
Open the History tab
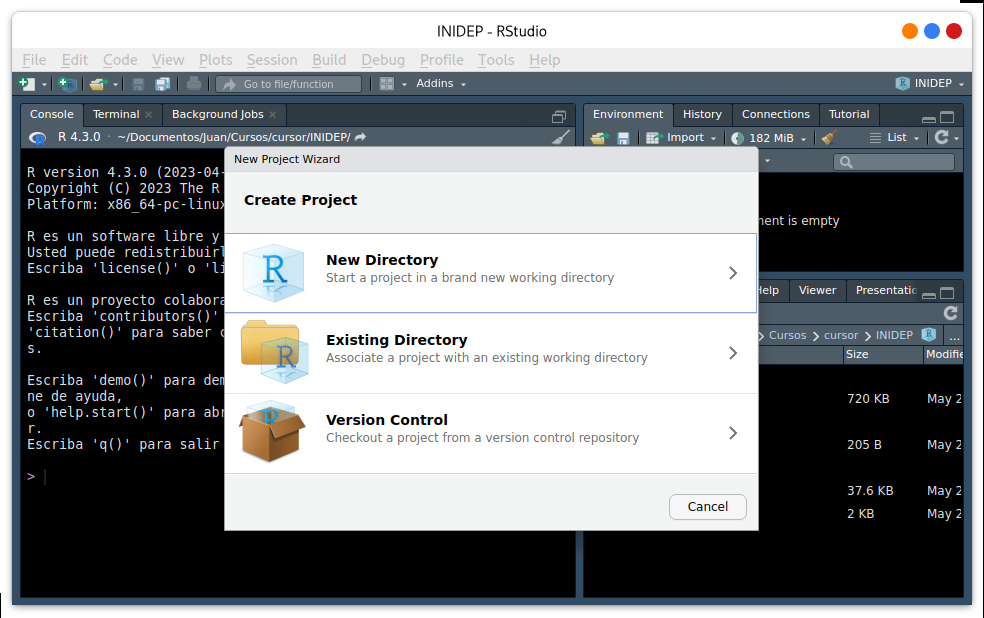point(702,114)
